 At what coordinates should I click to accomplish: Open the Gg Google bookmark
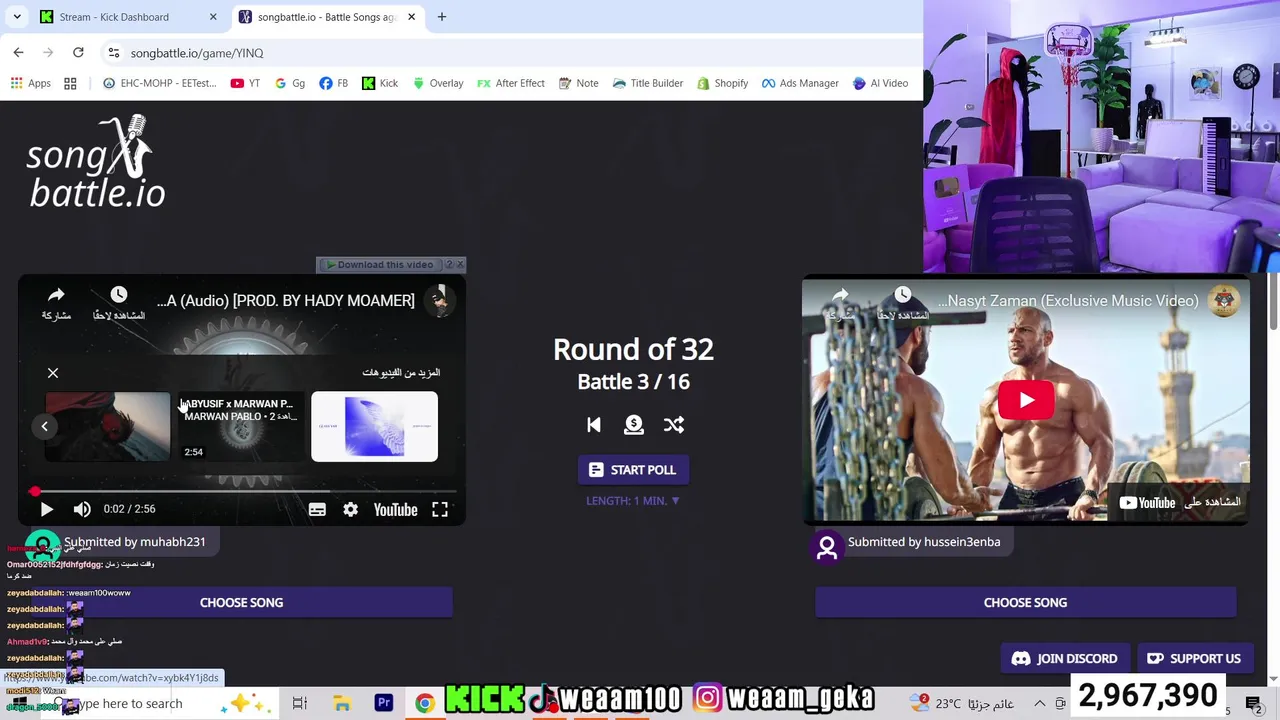pyautogui.click(x=290, y=83)
